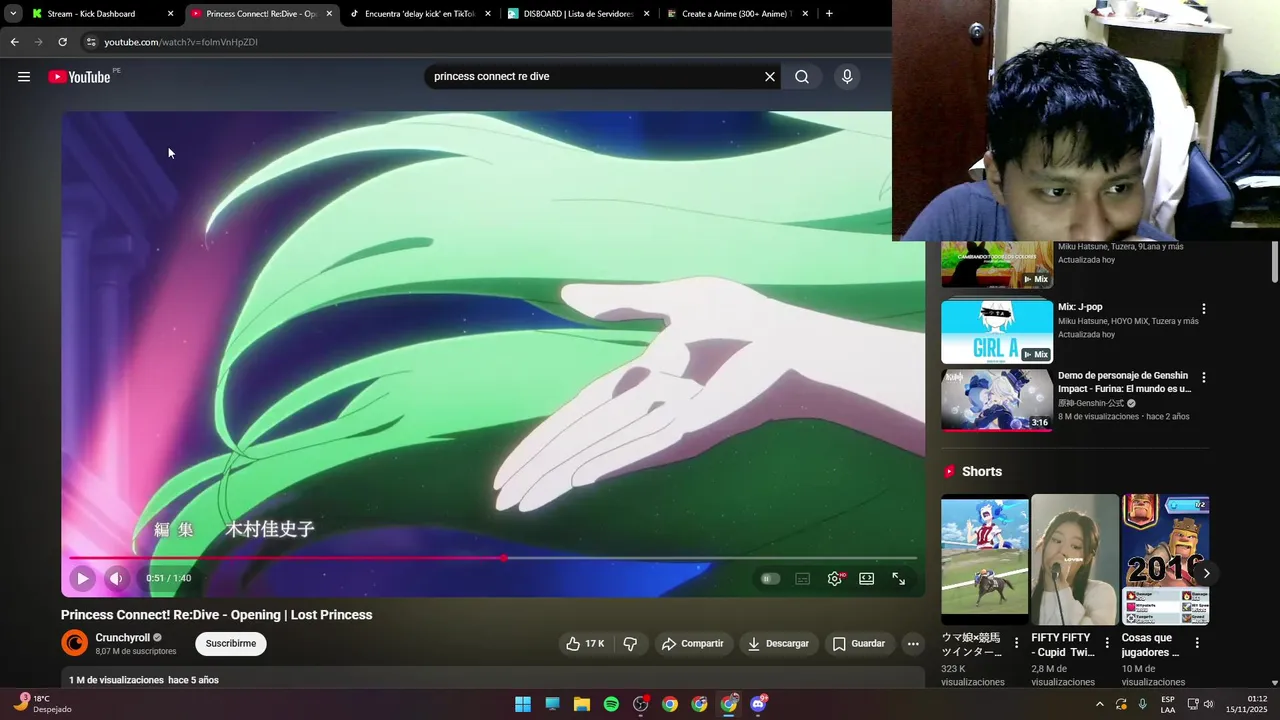The width and height of the screenshot is (1280, 720).
Task: Go back in browser history
Action: (14, 42)
